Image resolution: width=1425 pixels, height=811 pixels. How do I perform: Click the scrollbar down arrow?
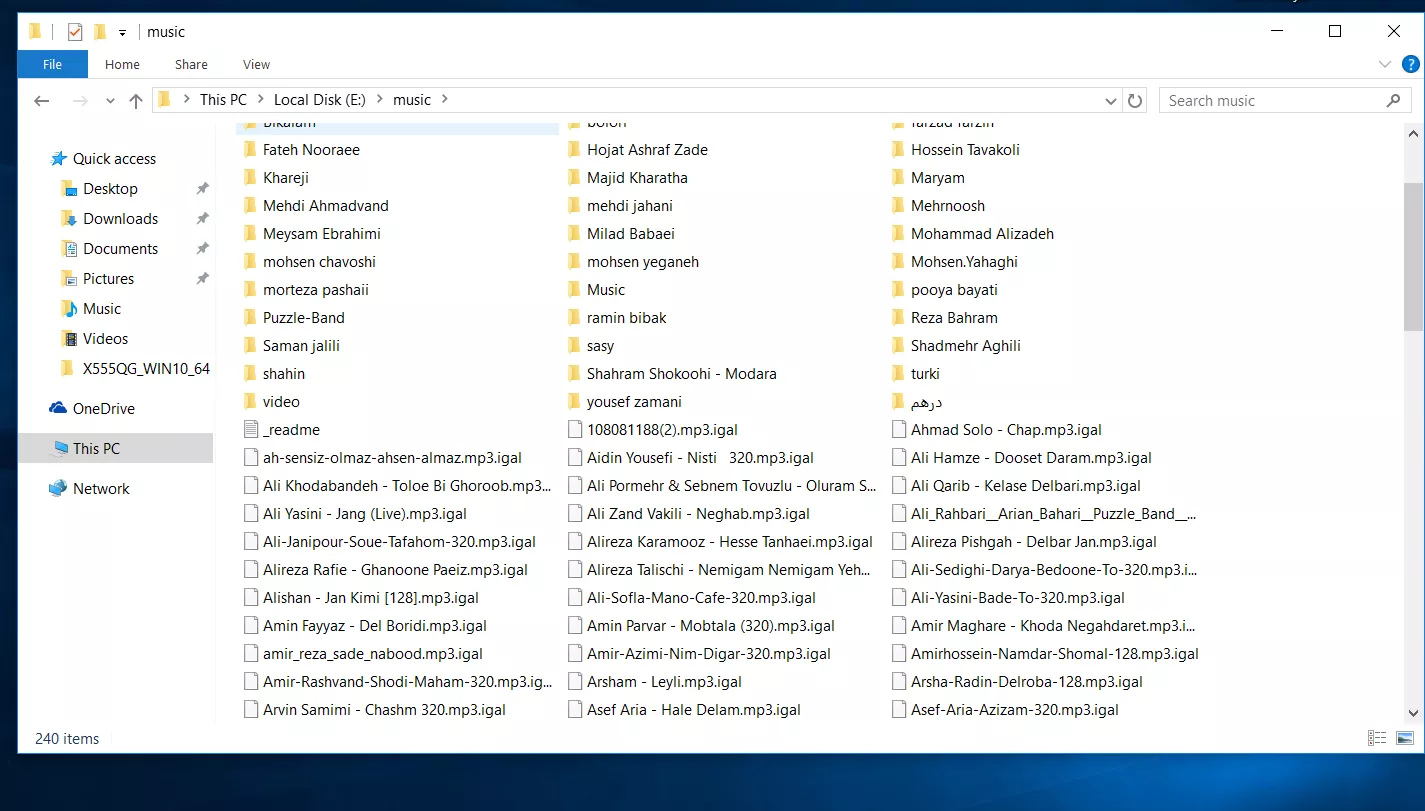pos(1413,713)
